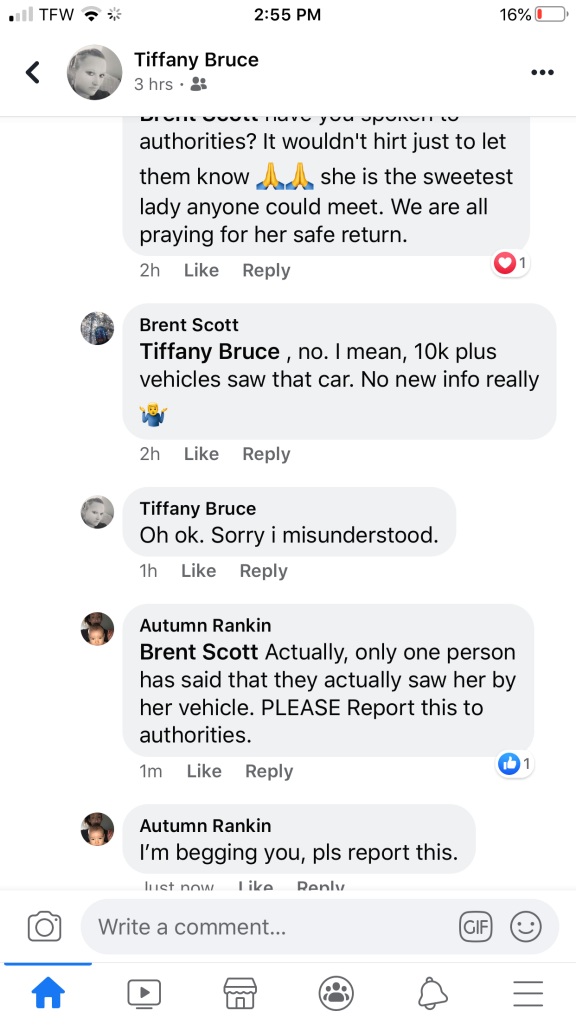Tap the back arrow icon
Image resolution: width=576 pixels, height=1024 pixels.
click(33, 72)
